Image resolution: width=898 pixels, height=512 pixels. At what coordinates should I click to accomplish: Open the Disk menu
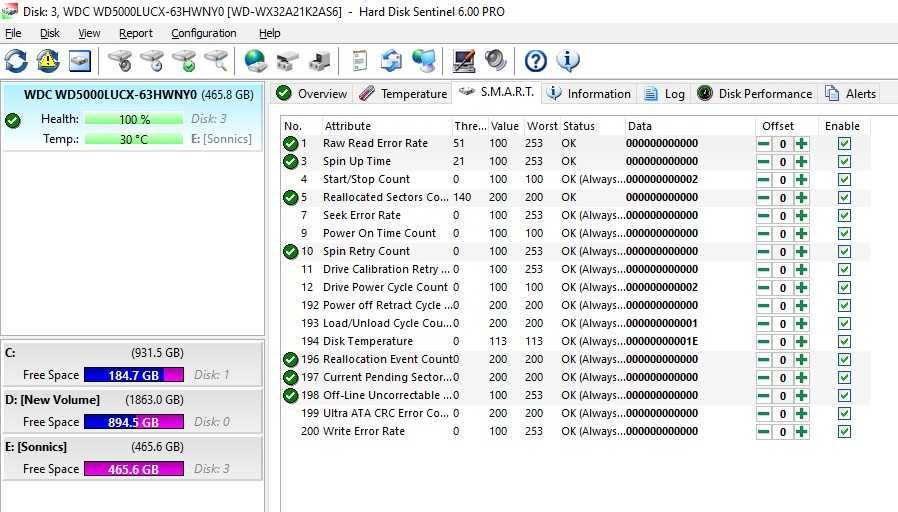[x=50, y=33]
